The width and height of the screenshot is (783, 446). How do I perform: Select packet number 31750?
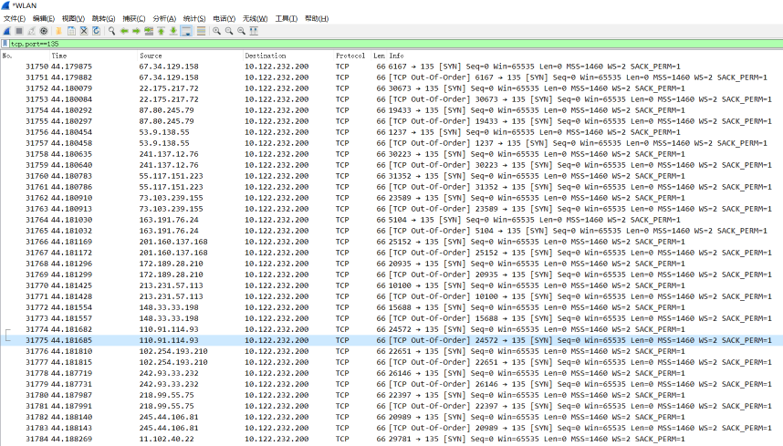pyautogui.click(x=392, y=66)
